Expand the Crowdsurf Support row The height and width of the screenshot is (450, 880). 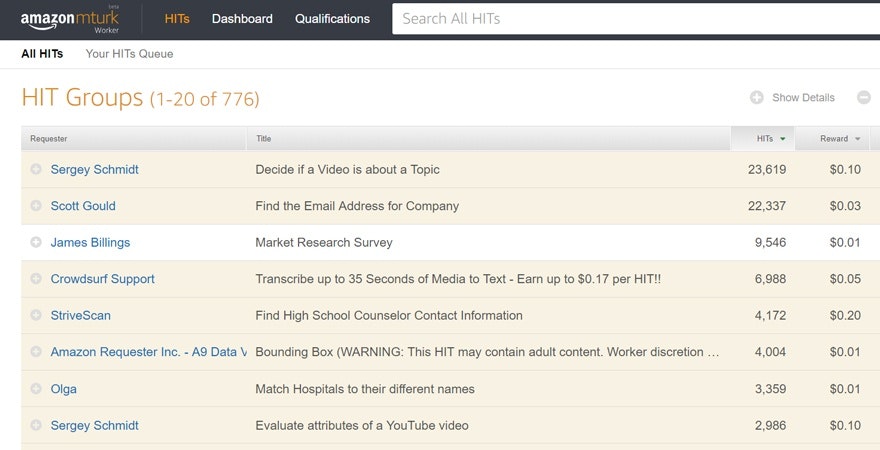36,279
